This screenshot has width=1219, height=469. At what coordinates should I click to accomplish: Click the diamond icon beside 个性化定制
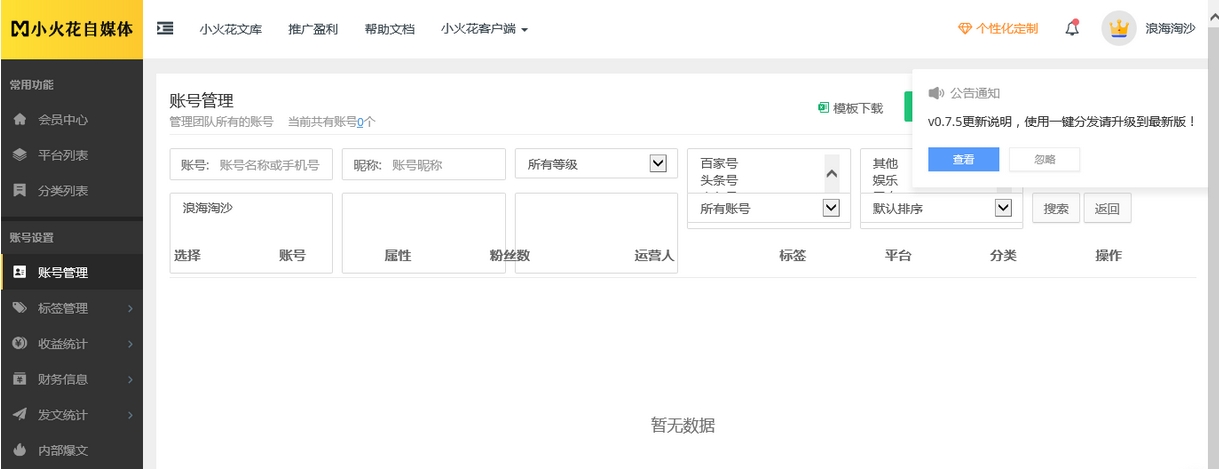(964, 29)
